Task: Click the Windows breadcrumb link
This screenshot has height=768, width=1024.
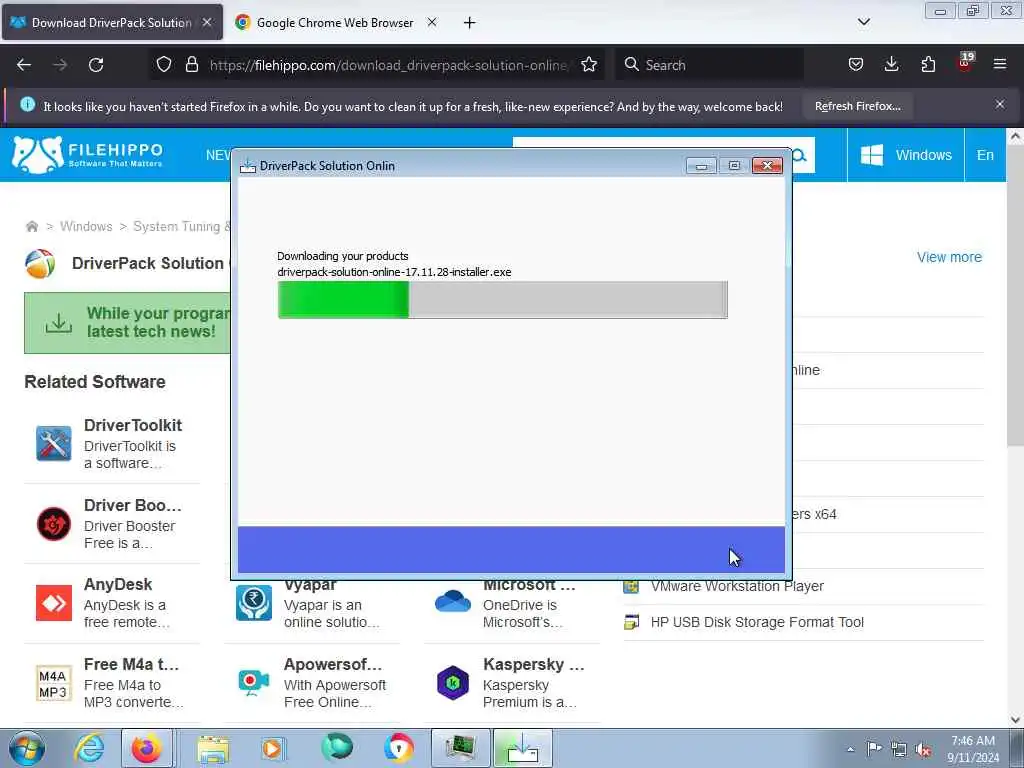Action: [x=86, y=227]
